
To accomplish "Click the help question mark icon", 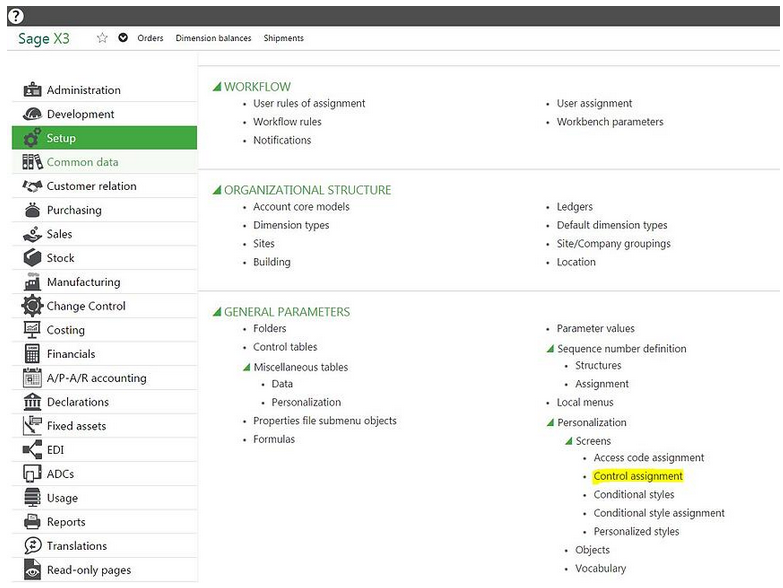I will pos(15,16).
